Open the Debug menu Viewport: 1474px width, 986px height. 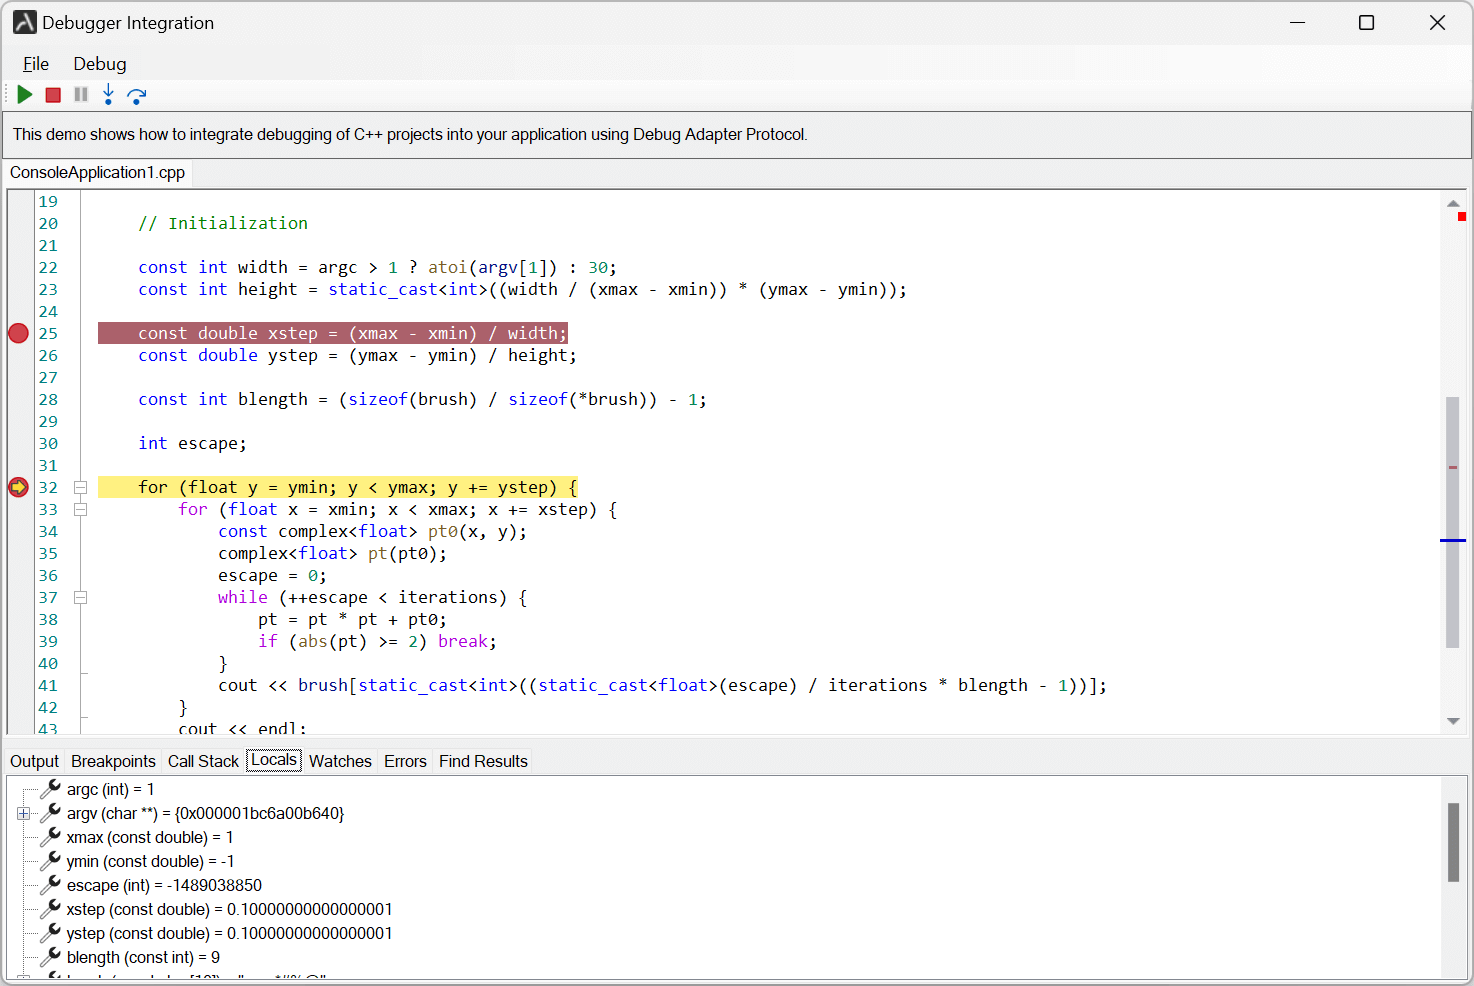click(x=100, y=64)
